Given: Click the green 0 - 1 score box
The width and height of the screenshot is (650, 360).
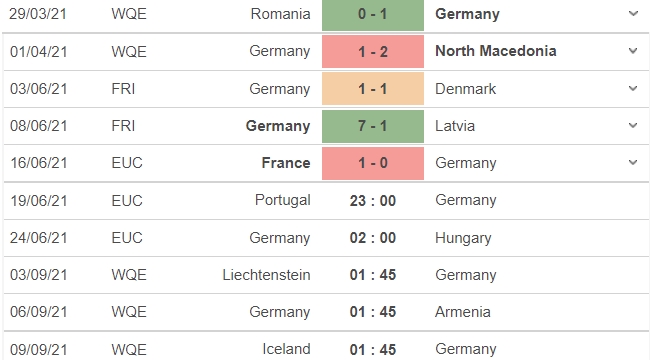Looking at the screenshot, I should (373, 15).
